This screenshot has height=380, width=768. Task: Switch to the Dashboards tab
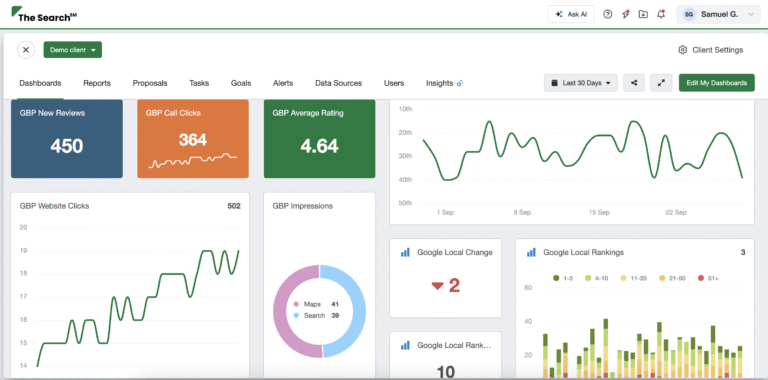pyautogui.click(x=40, y=83)
